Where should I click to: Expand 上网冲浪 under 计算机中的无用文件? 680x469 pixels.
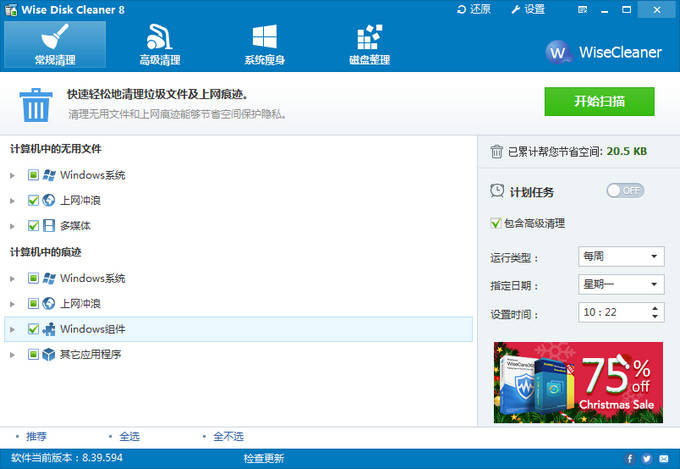click(13, 200)
